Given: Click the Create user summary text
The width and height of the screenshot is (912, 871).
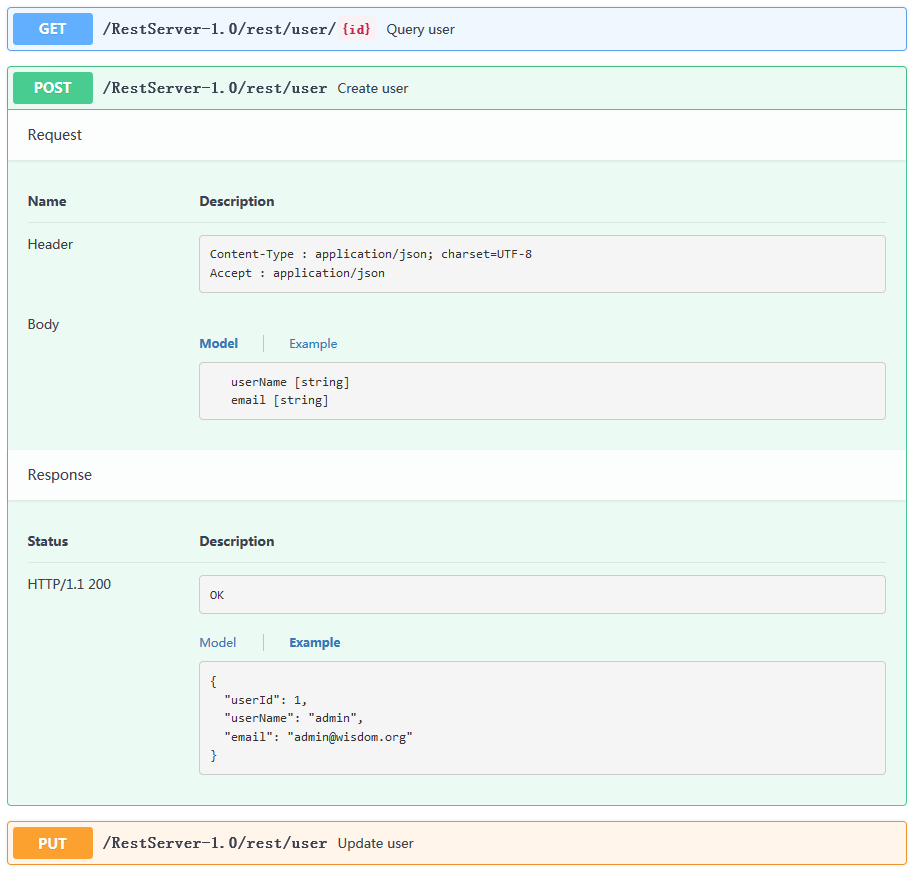Looking at the screenshot, I should [373, 88].
